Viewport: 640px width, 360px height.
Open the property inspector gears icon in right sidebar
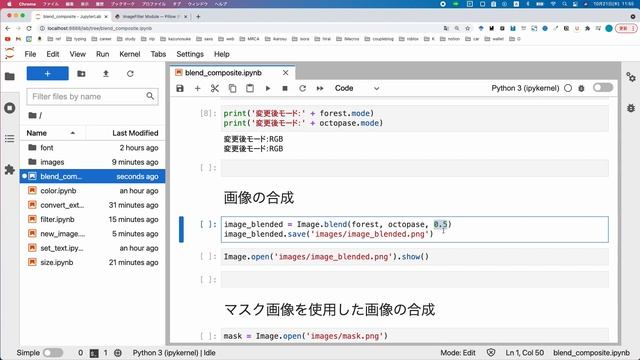[x=631, y=77]
